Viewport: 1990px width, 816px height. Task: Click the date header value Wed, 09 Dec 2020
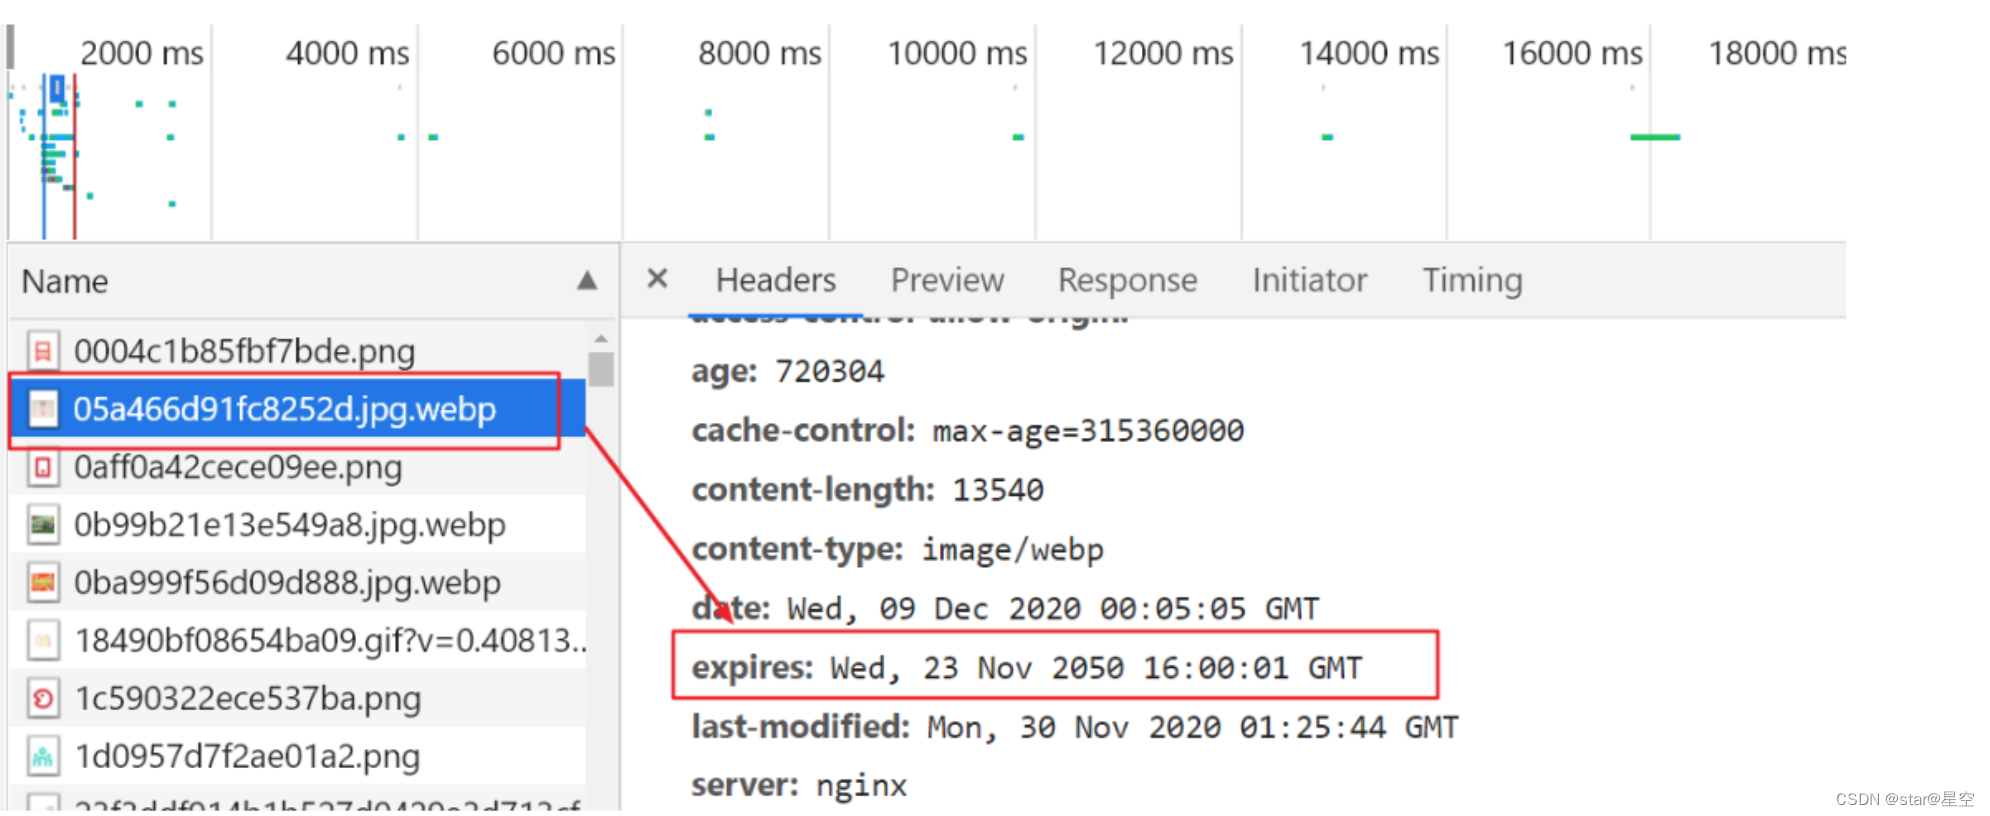tap(1053, 609)
